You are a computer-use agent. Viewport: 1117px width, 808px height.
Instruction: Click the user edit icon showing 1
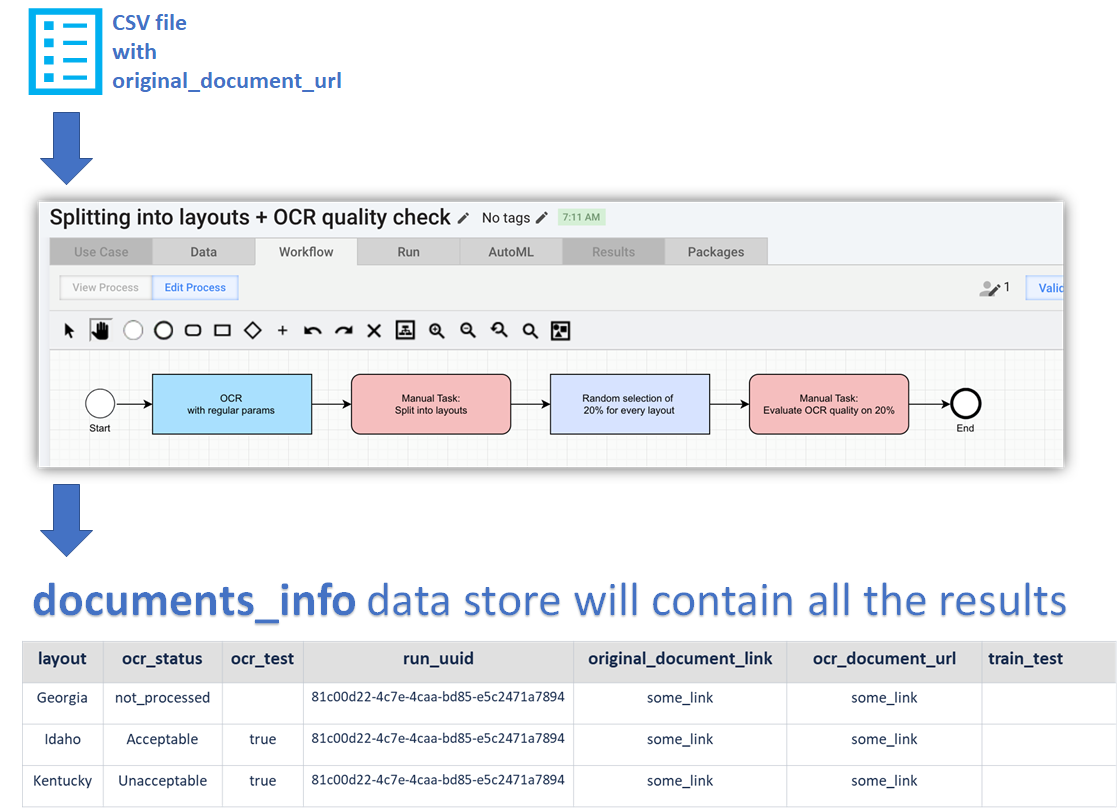click(x=994, y=288)
